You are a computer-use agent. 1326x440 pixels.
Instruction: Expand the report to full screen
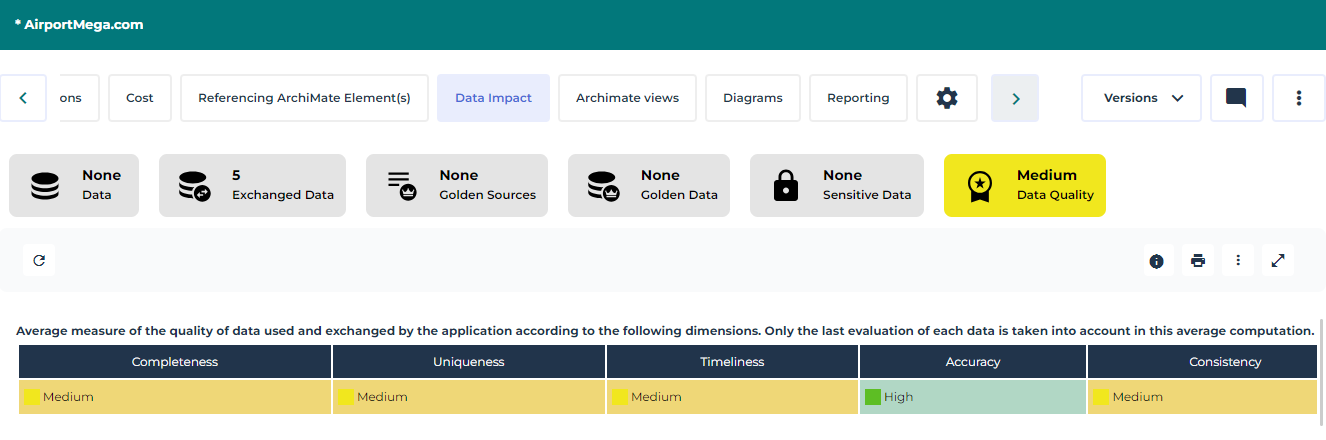(x=1278, y=261)
